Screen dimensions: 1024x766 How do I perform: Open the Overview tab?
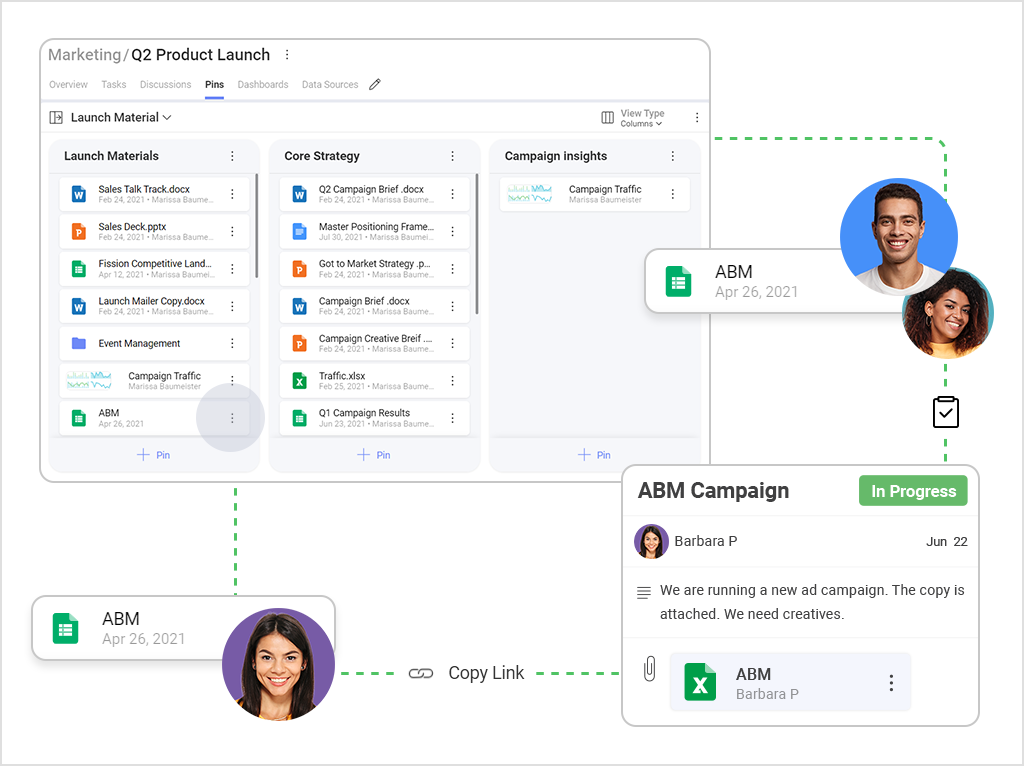68,85
